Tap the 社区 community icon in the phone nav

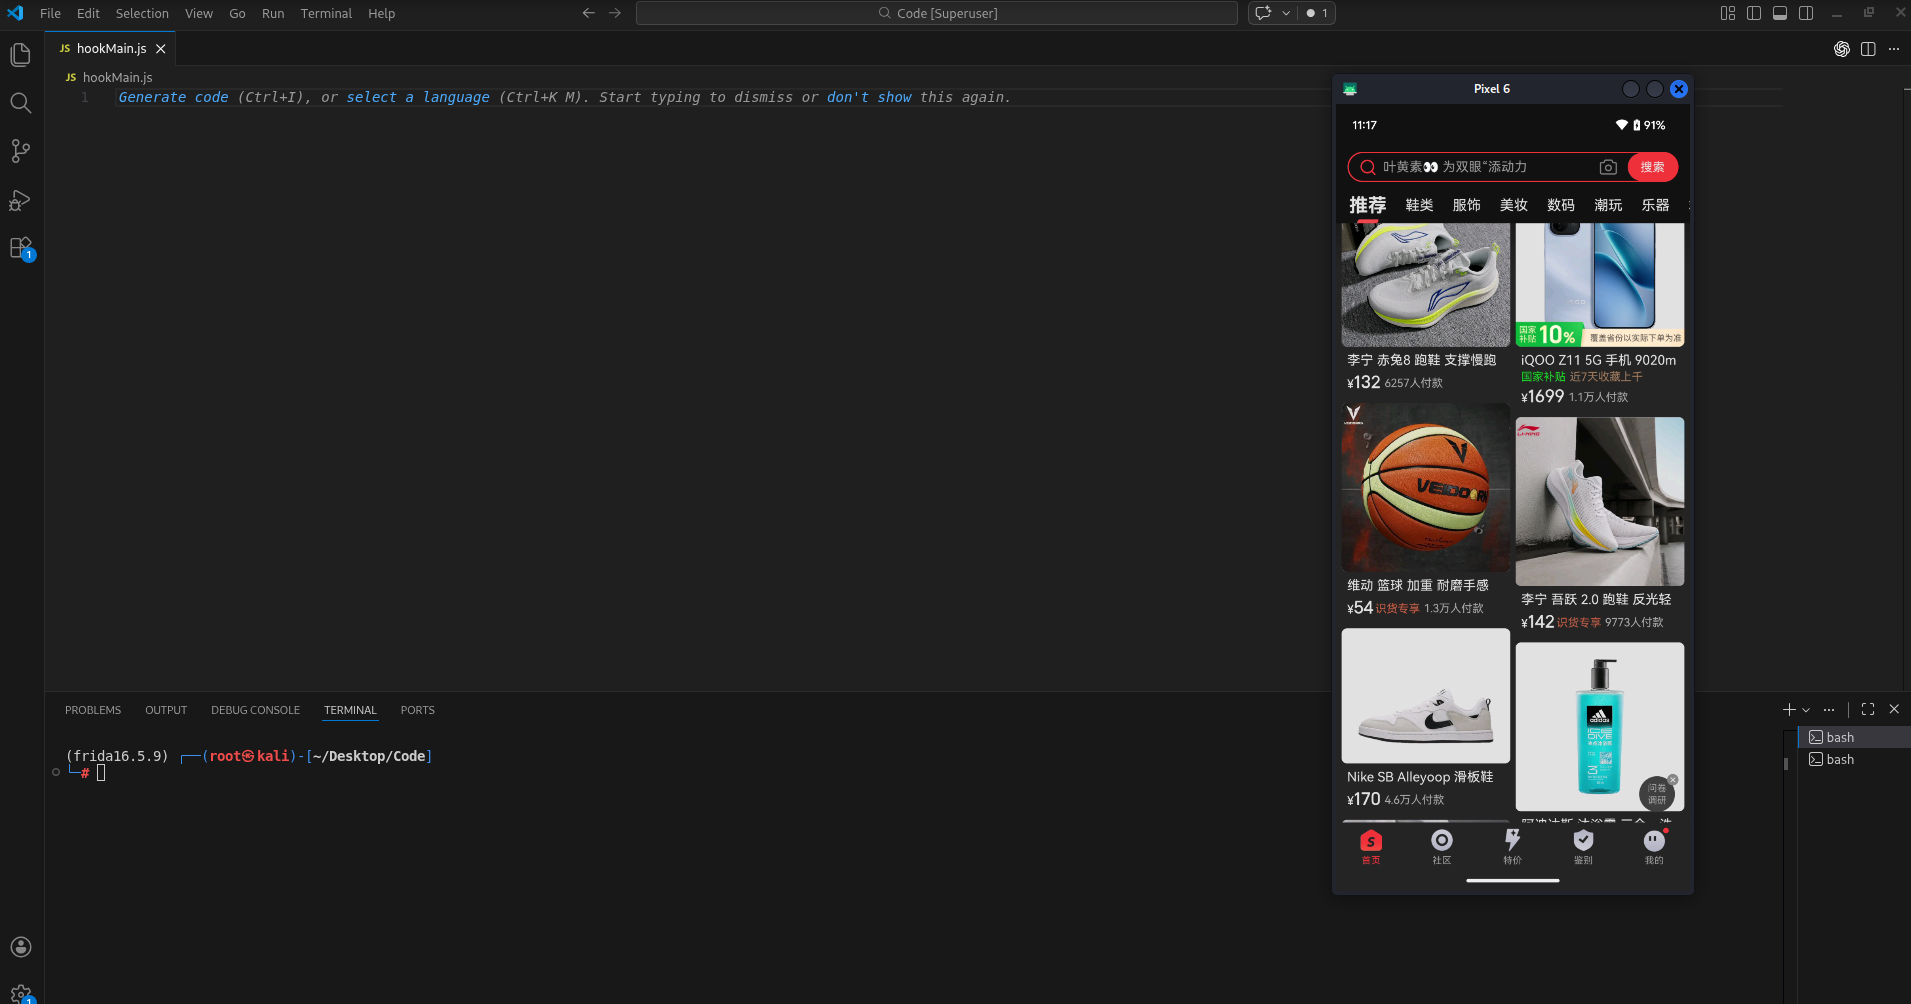(x=1441, y=846)
